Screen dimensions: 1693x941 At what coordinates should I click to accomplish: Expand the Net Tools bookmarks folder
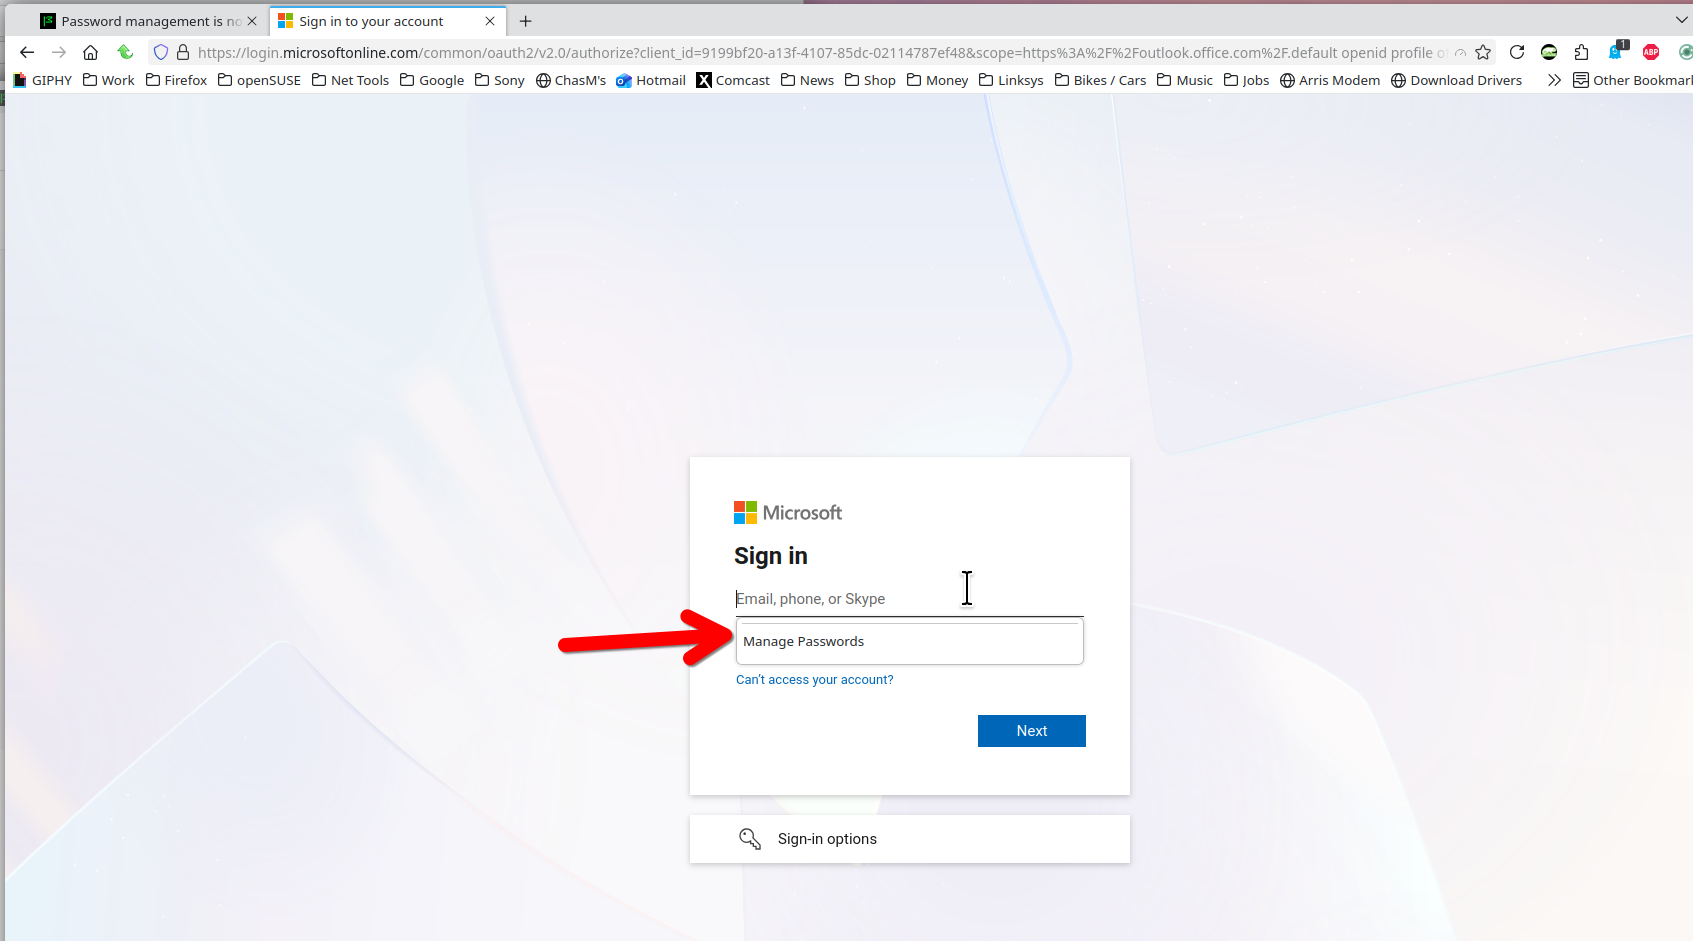[351, 80]
